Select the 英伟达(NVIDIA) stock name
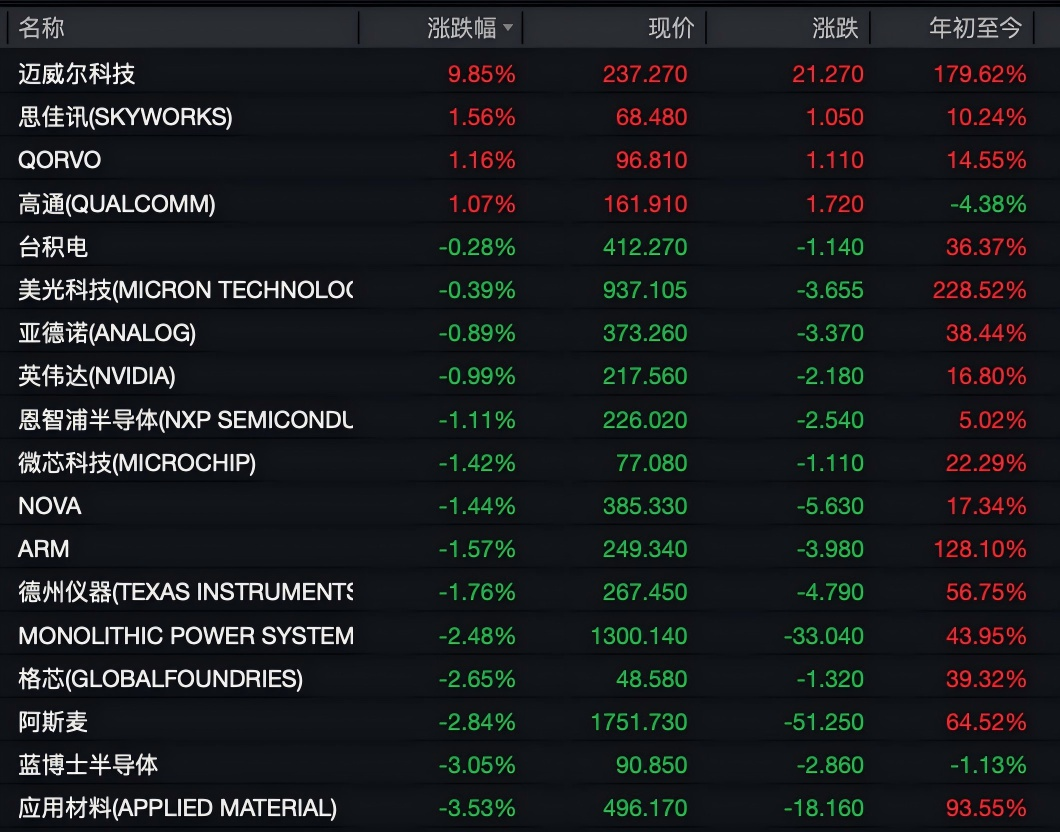1060x832 pixels. (x=97, y=376)
